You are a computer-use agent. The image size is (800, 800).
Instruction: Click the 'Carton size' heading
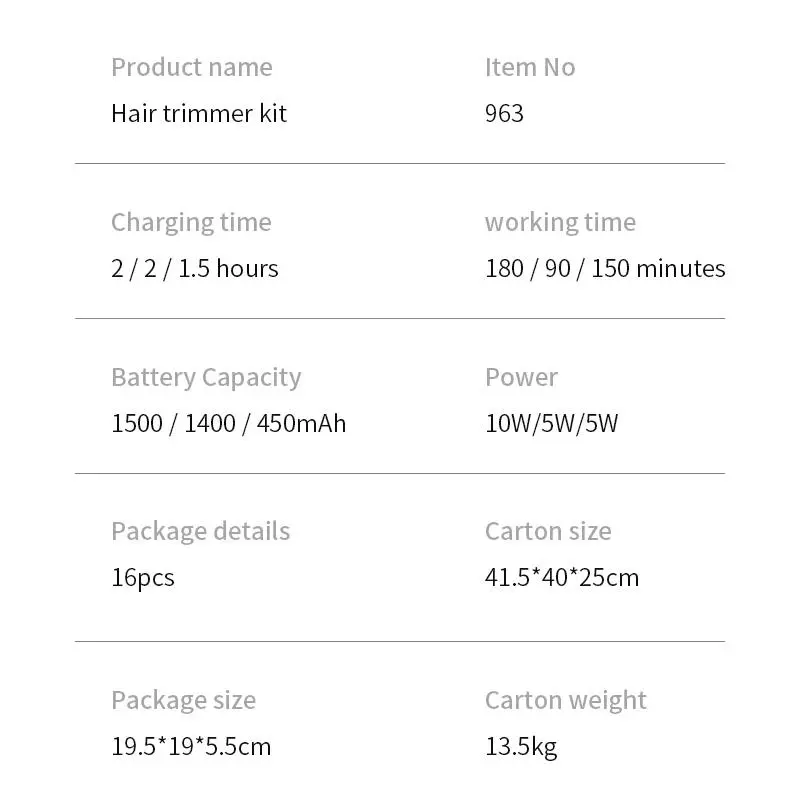[x=548, y=532]
